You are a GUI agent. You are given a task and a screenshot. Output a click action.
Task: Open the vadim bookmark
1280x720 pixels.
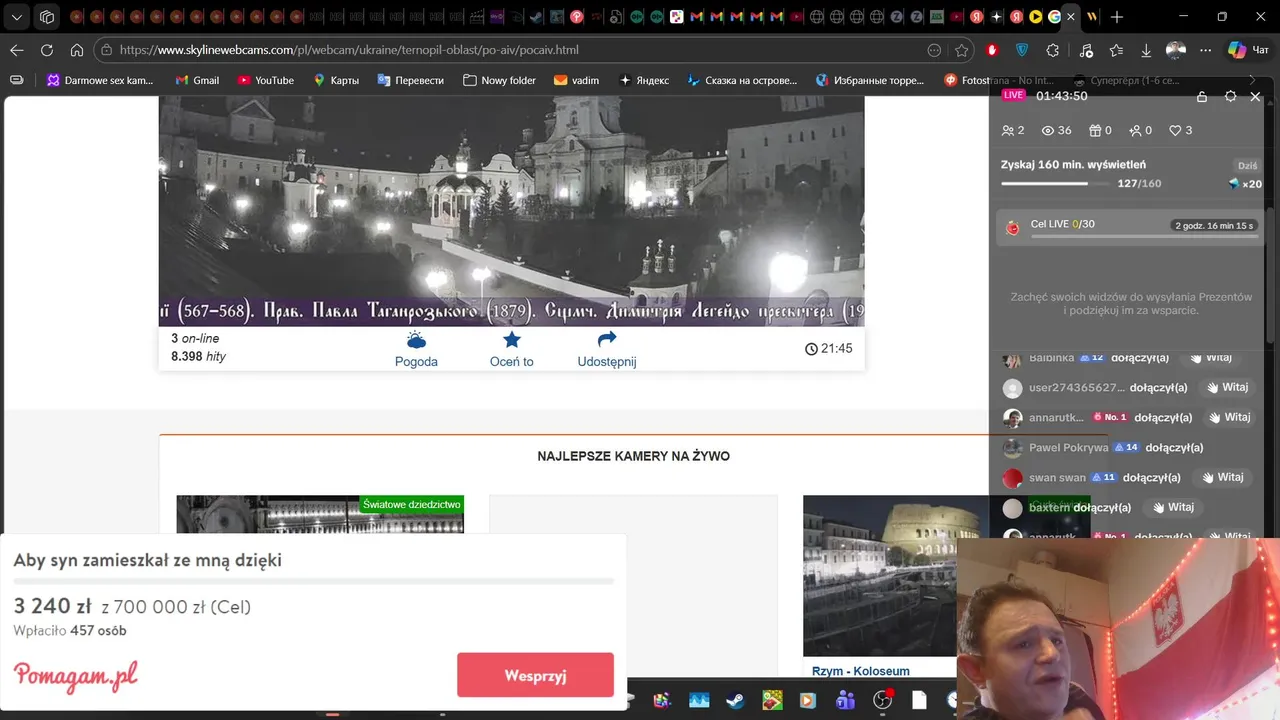pyautogui.click(x=577, y=80)
